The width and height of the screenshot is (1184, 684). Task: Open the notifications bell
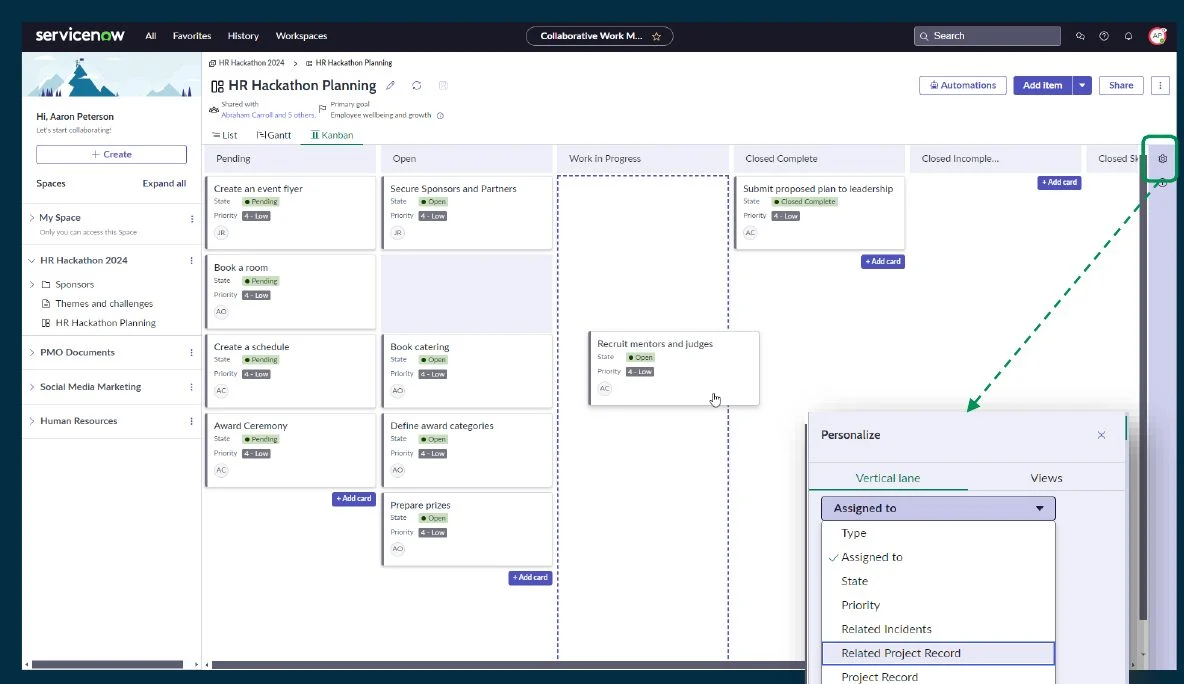(1128, 36)
